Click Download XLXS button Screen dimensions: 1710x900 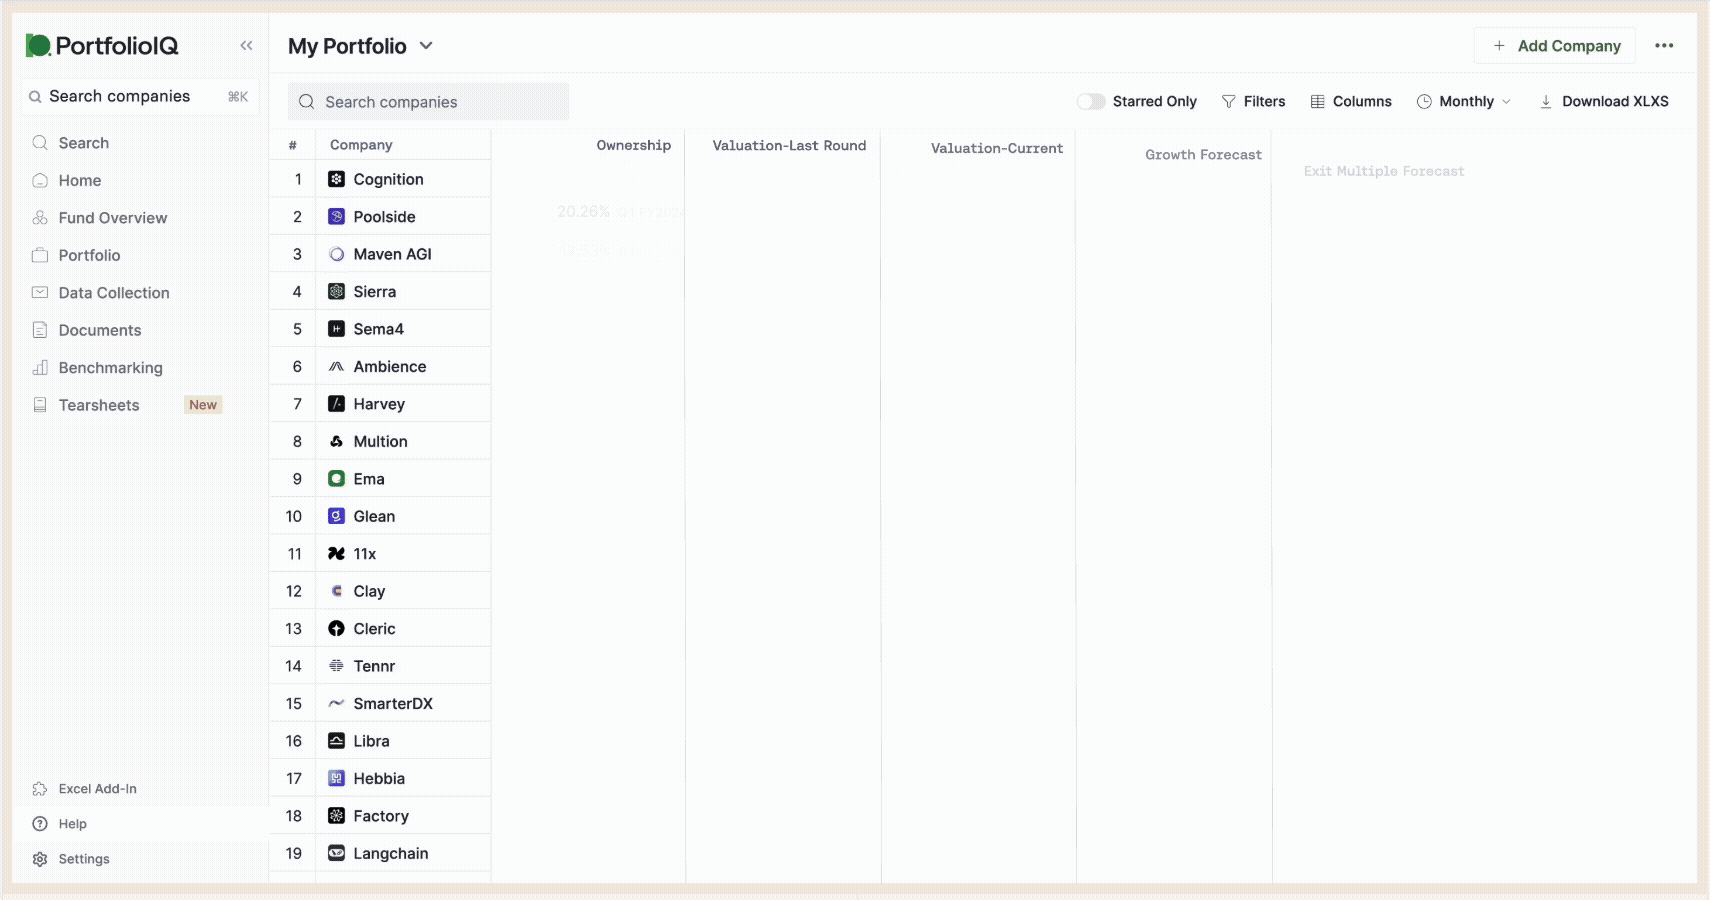(1604, 101)
